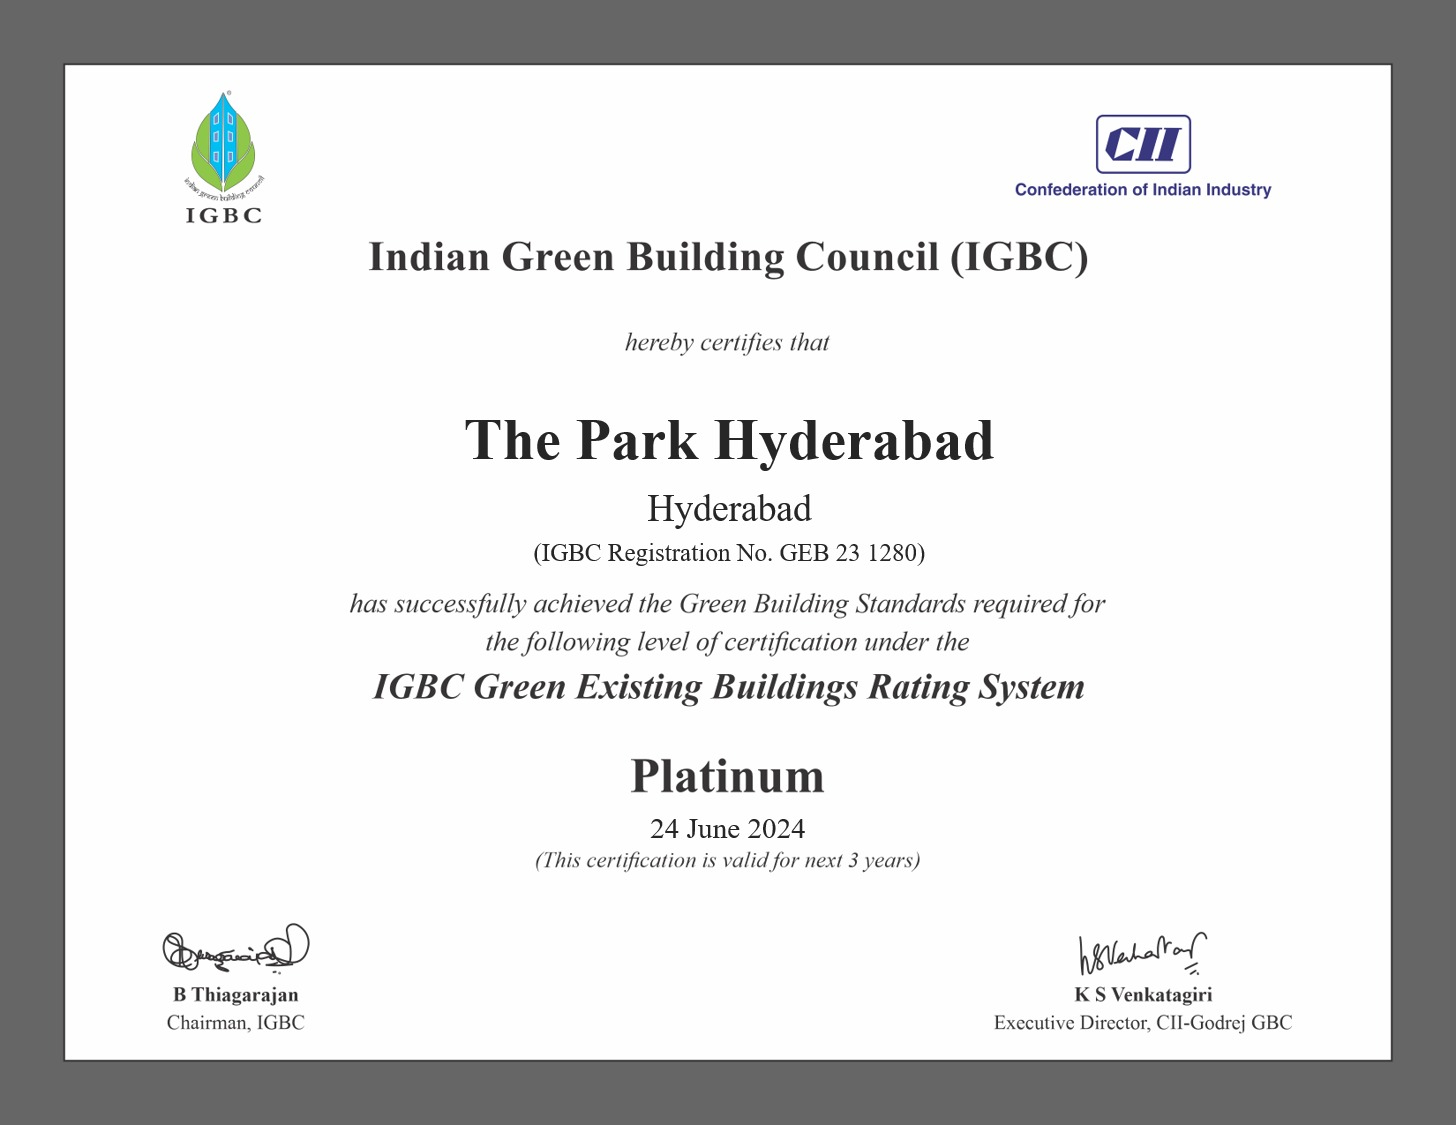Viewport: 1456px width, 1125px height.
Task: Select the name 'K S Venkatagiri'
Action: click(x=1143, y=994)
